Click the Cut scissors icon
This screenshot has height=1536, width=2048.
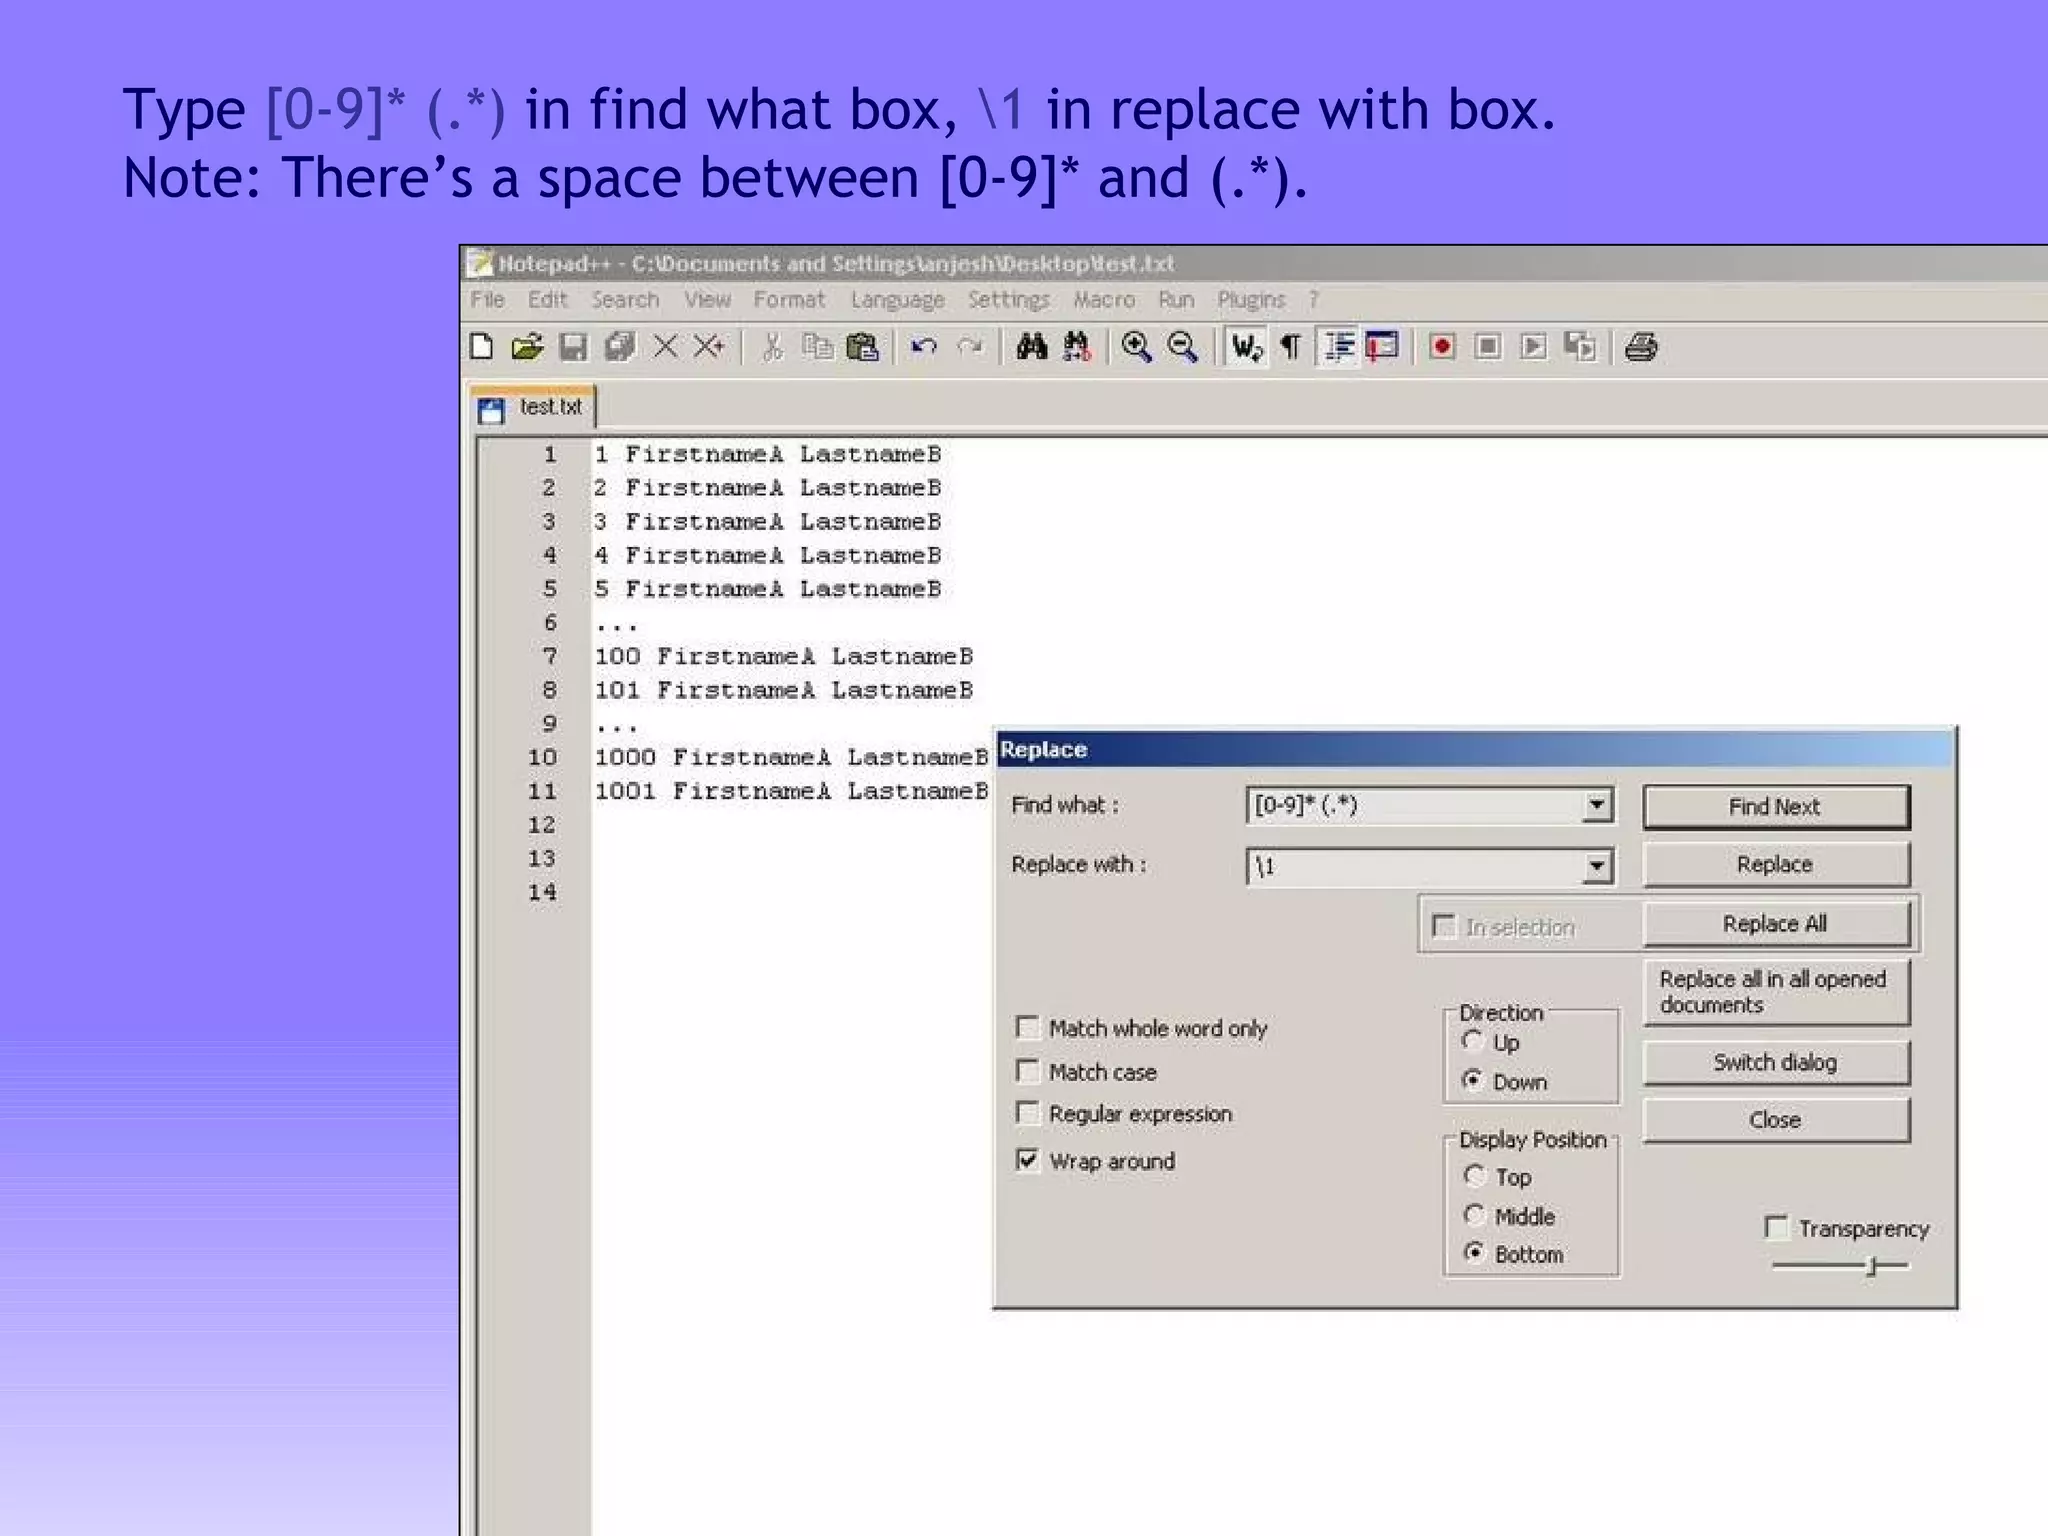[x=772, y=347]
